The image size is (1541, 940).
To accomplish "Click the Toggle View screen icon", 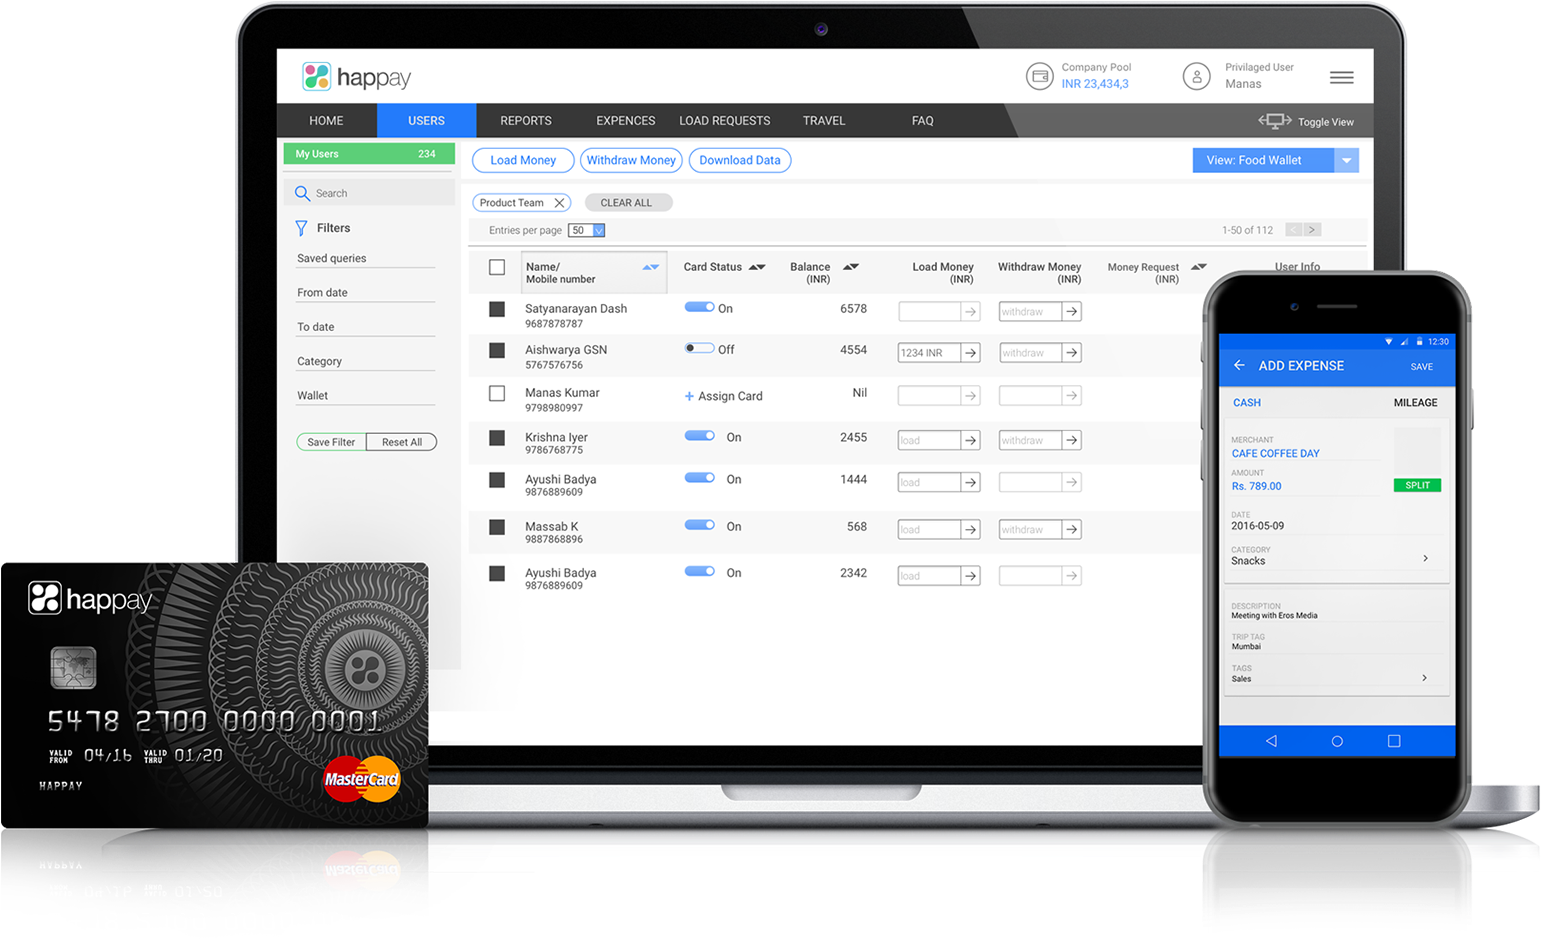I will [1273, 120].
